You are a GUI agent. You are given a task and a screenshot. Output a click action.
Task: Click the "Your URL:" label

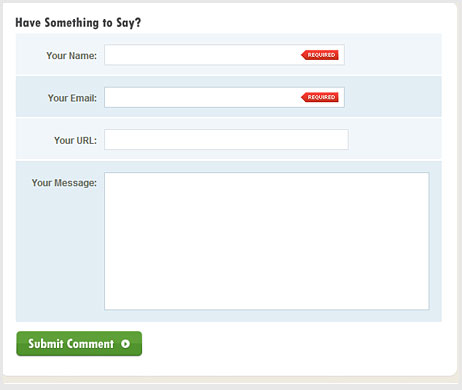tap(75, 141)
